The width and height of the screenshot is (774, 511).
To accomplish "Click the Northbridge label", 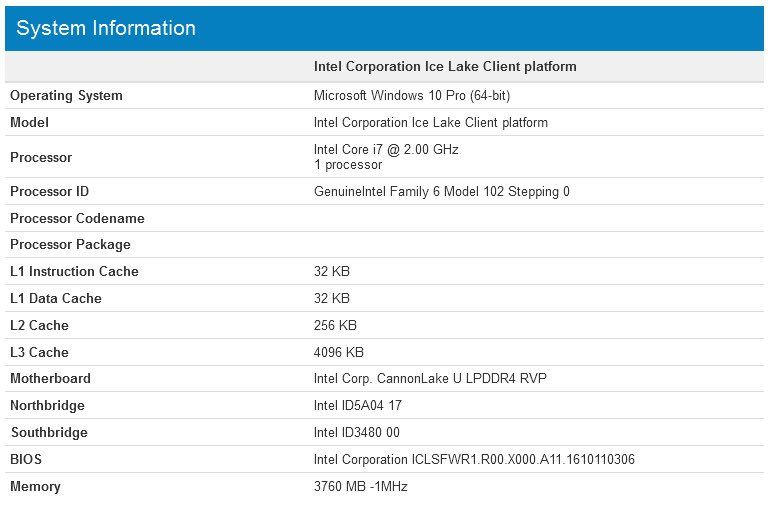I will pos(47,405).
